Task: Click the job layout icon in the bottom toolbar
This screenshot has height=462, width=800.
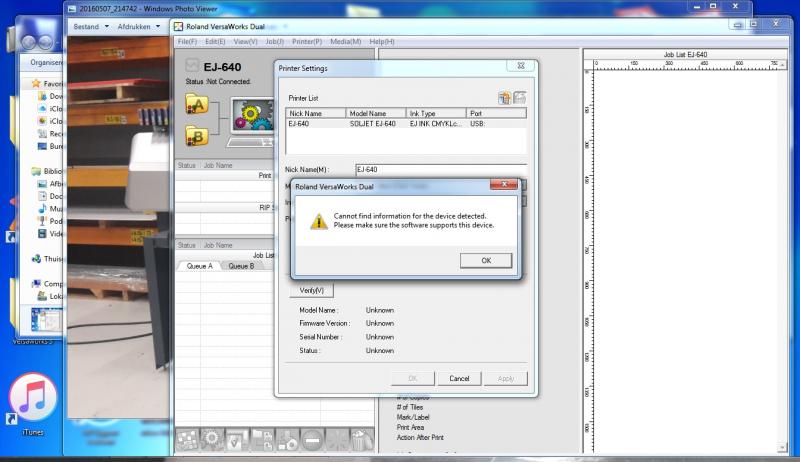Action: [187, 440]
